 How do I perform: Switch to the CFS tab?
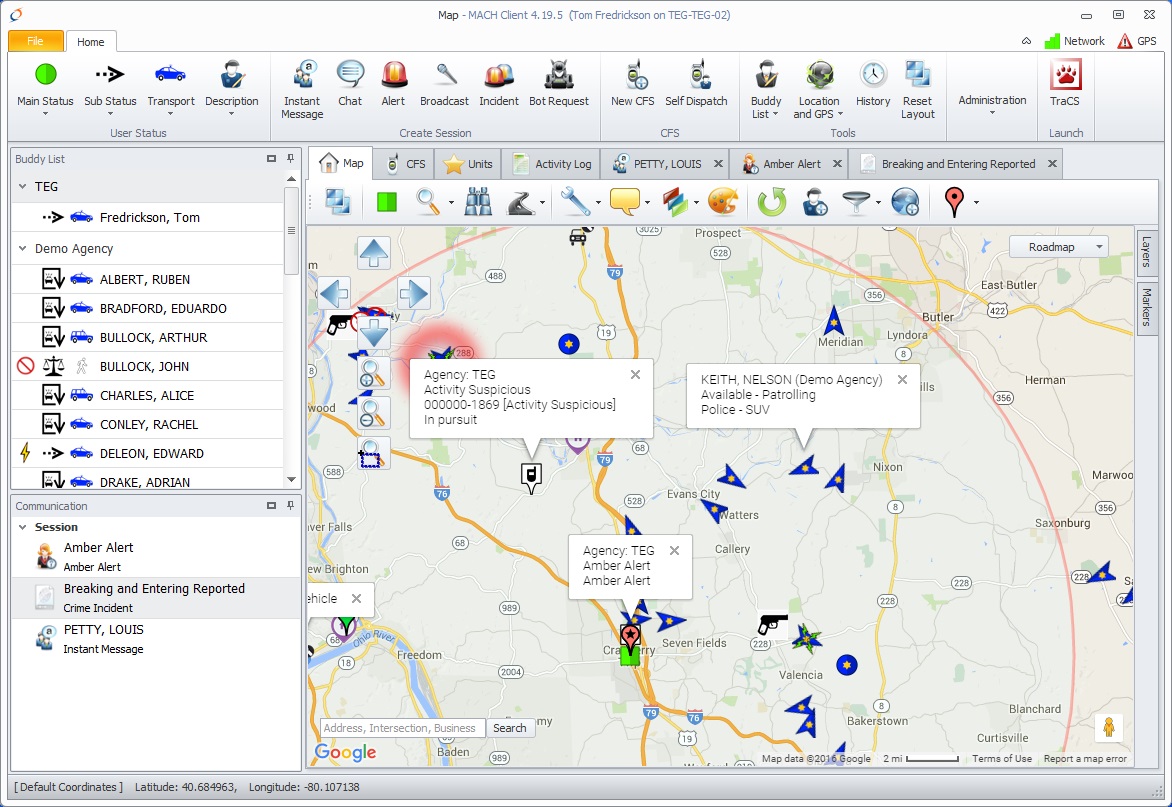[406, 164]
